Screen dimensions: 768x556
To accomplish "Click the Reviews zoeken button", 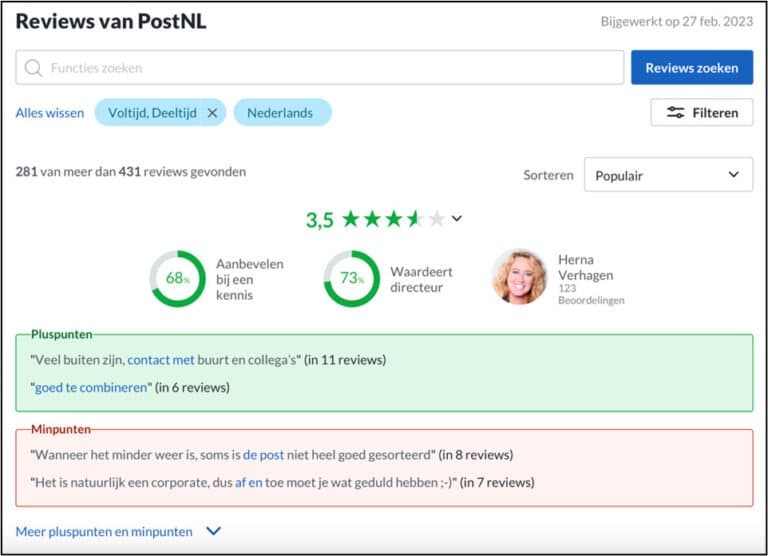I will (x=692, y=68).
